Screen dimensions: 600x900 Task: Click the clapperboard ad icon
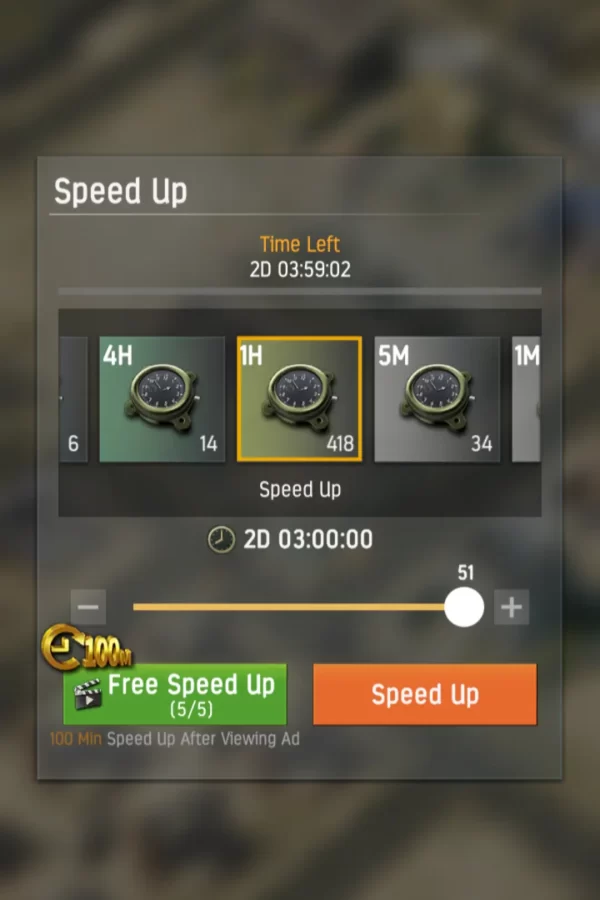tap(88, 693)
